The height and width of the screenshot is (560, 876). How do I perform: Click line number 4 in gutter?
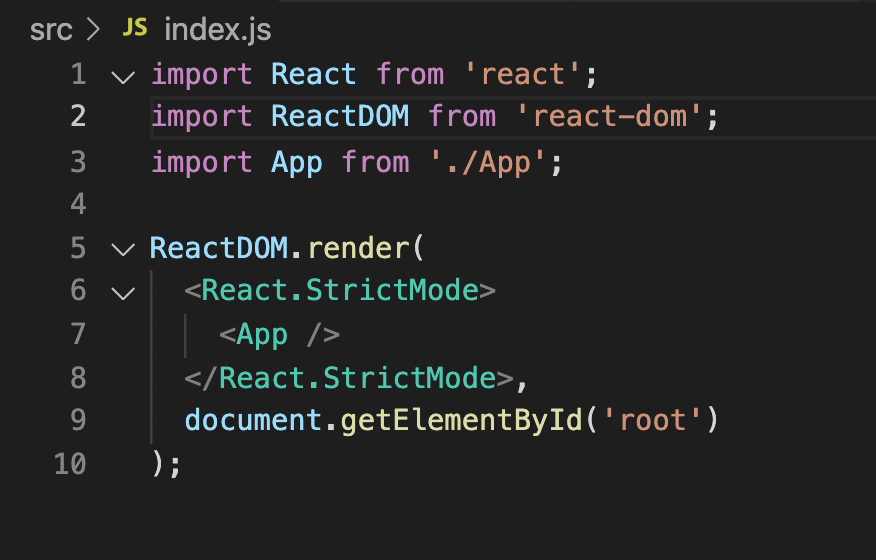click(x=78, y=204)
